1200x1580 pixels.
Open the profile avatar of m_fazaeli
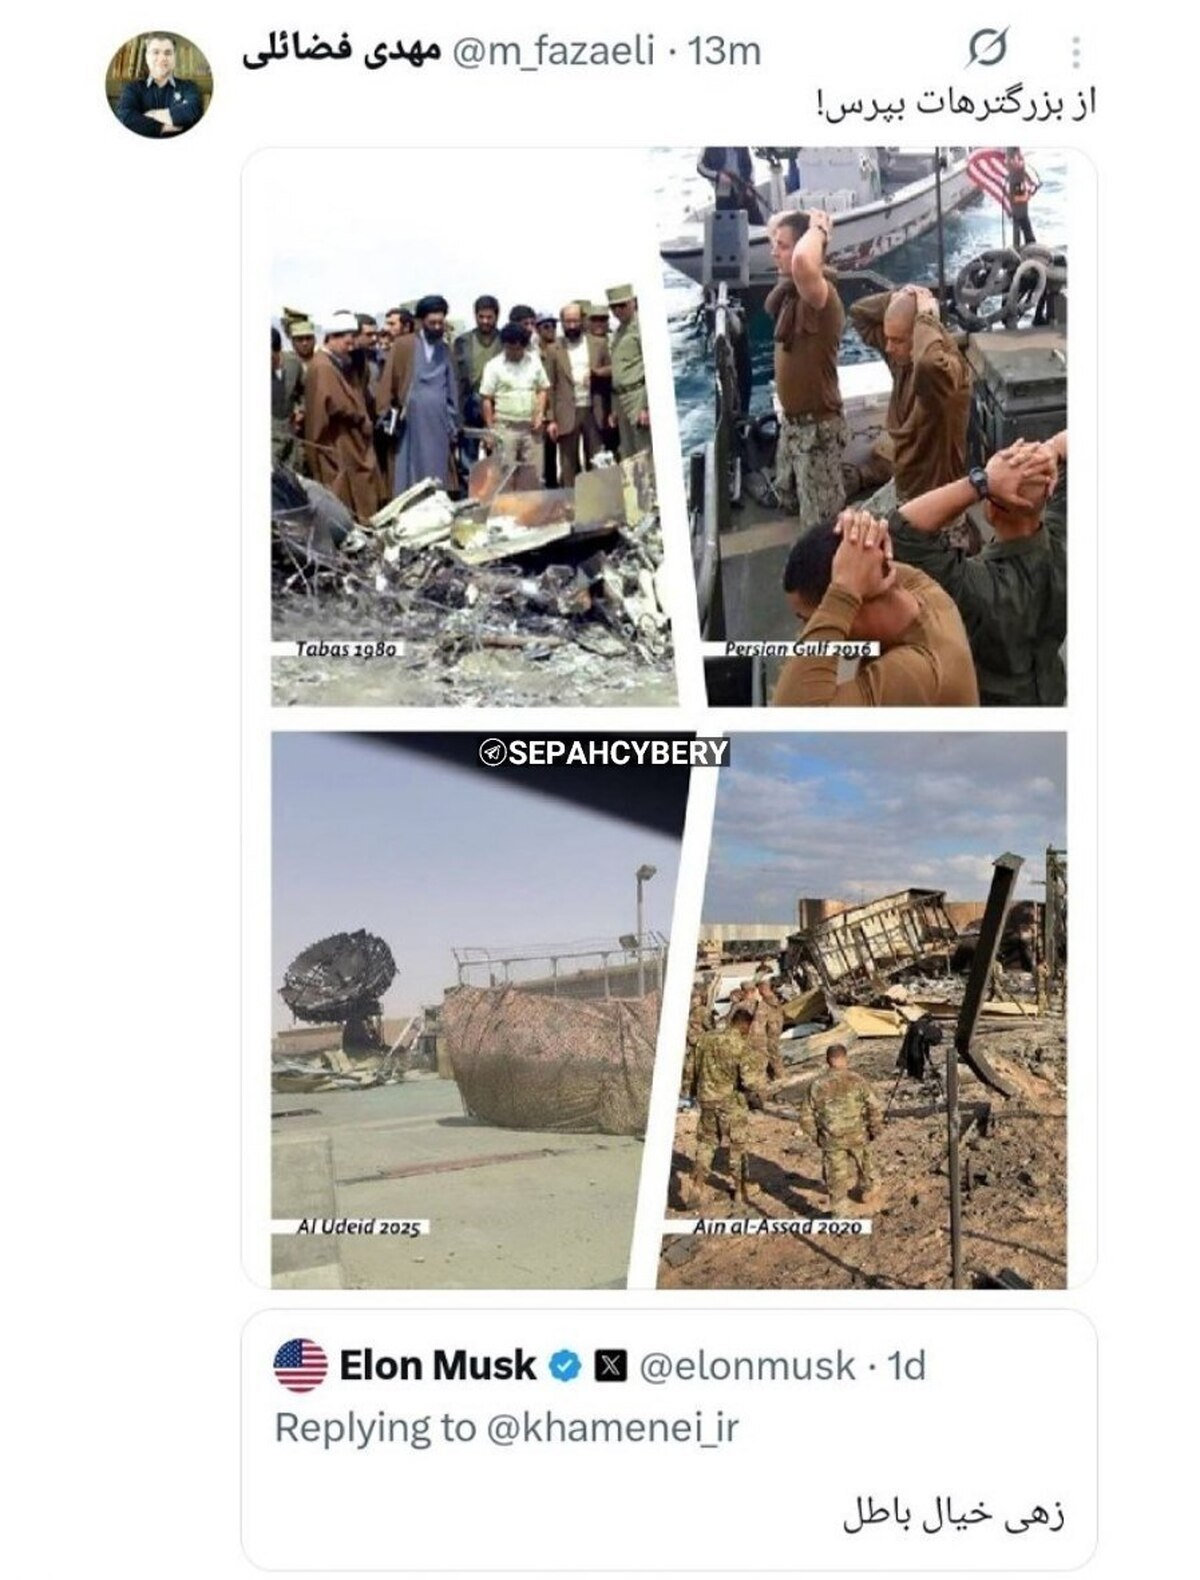click(159, 84)
